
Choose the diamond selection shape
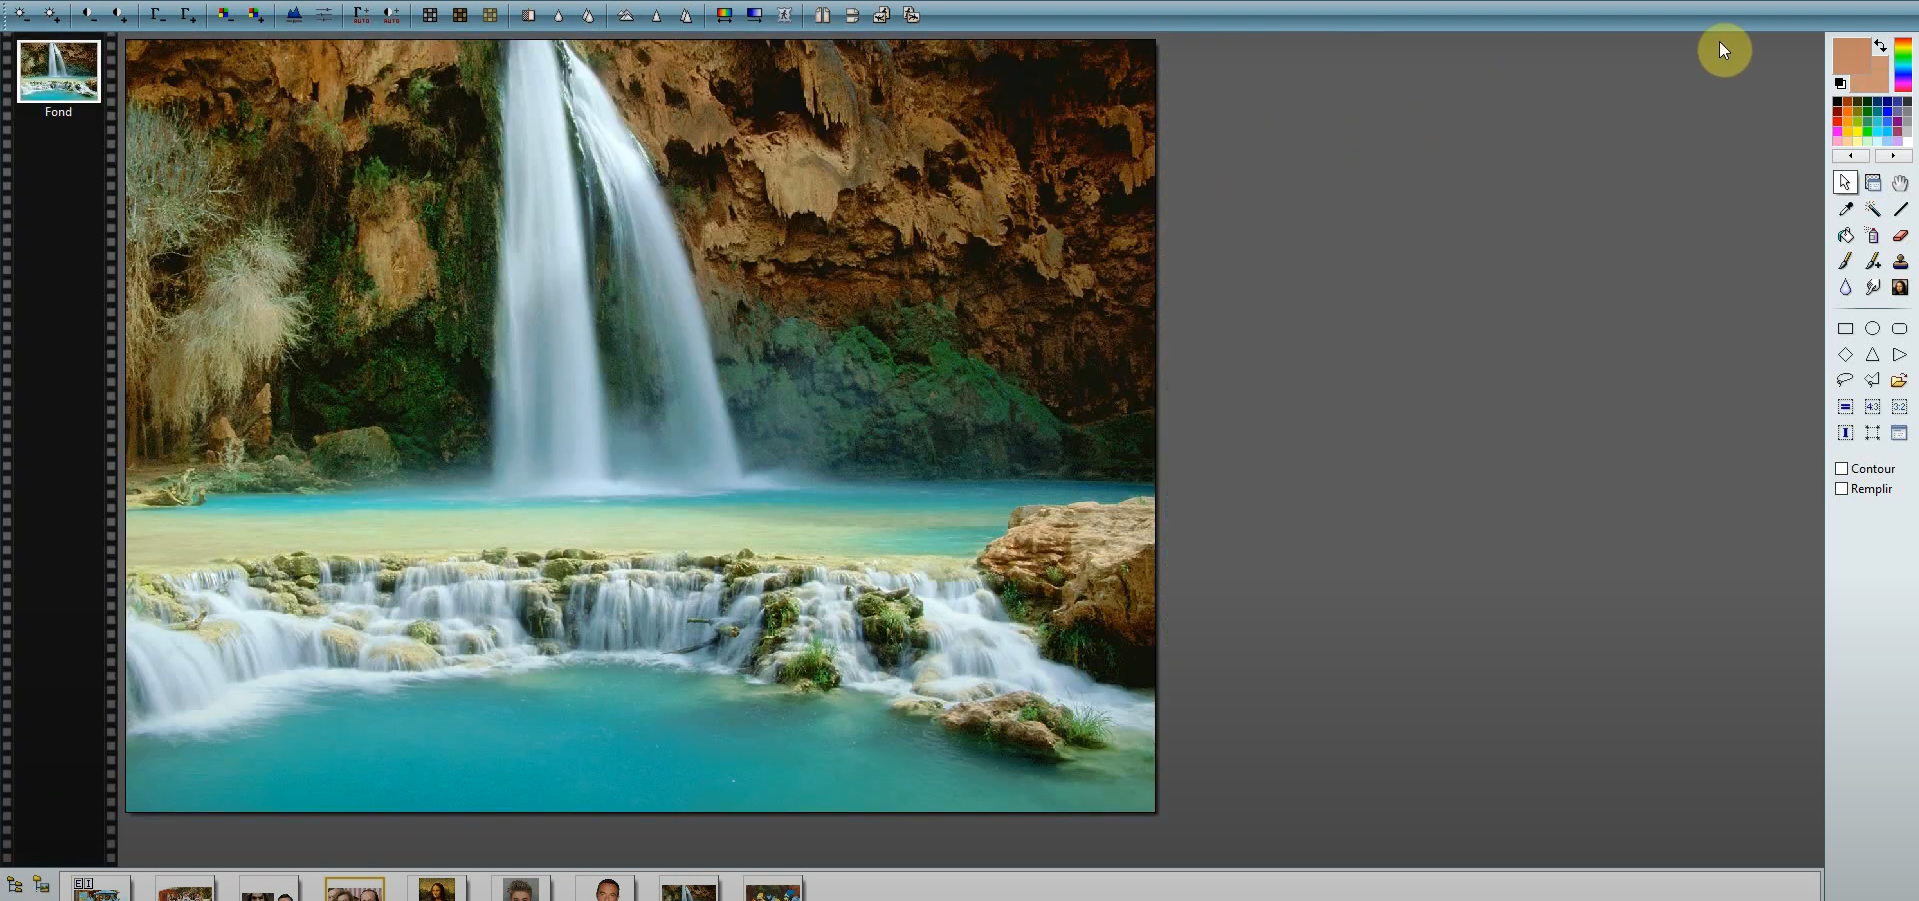coord(1845,354)
